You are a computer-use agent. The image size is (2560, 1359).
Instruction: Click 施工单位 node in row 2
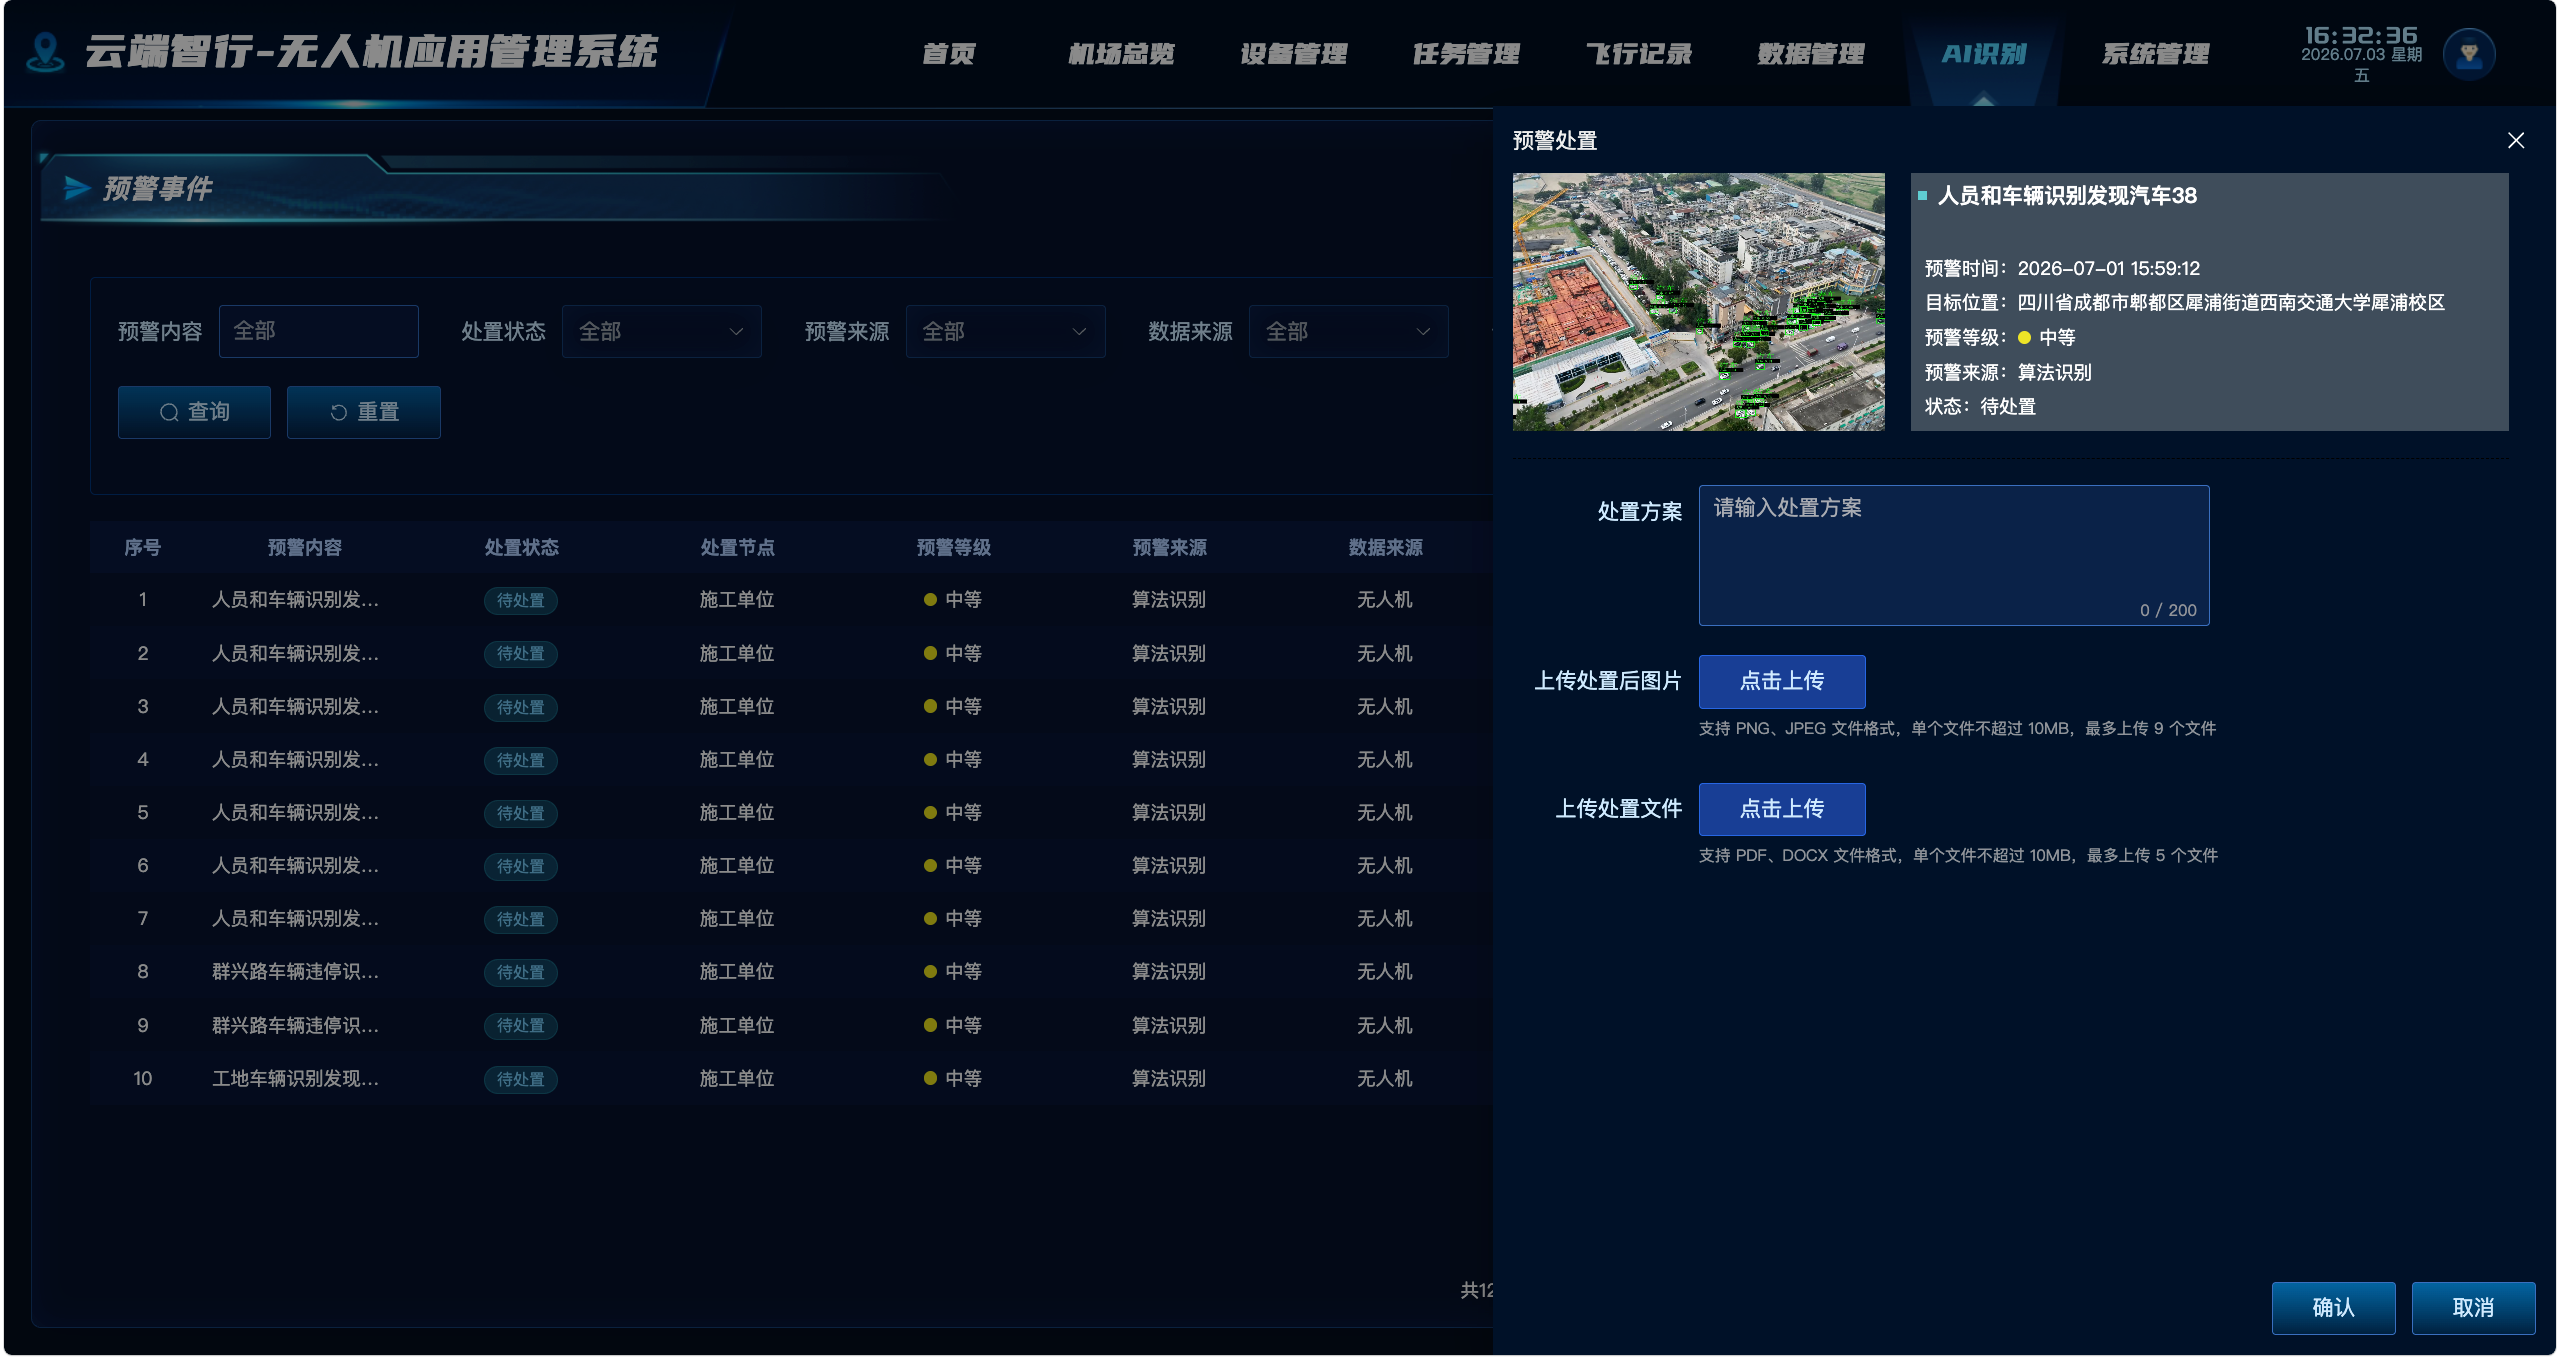pyautogui.click(x=737, y=654)
